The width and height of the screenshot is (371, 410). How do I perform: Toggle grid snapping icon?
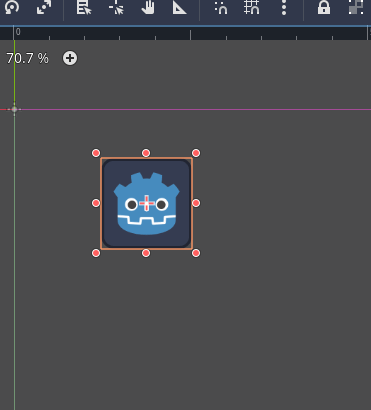252,7
